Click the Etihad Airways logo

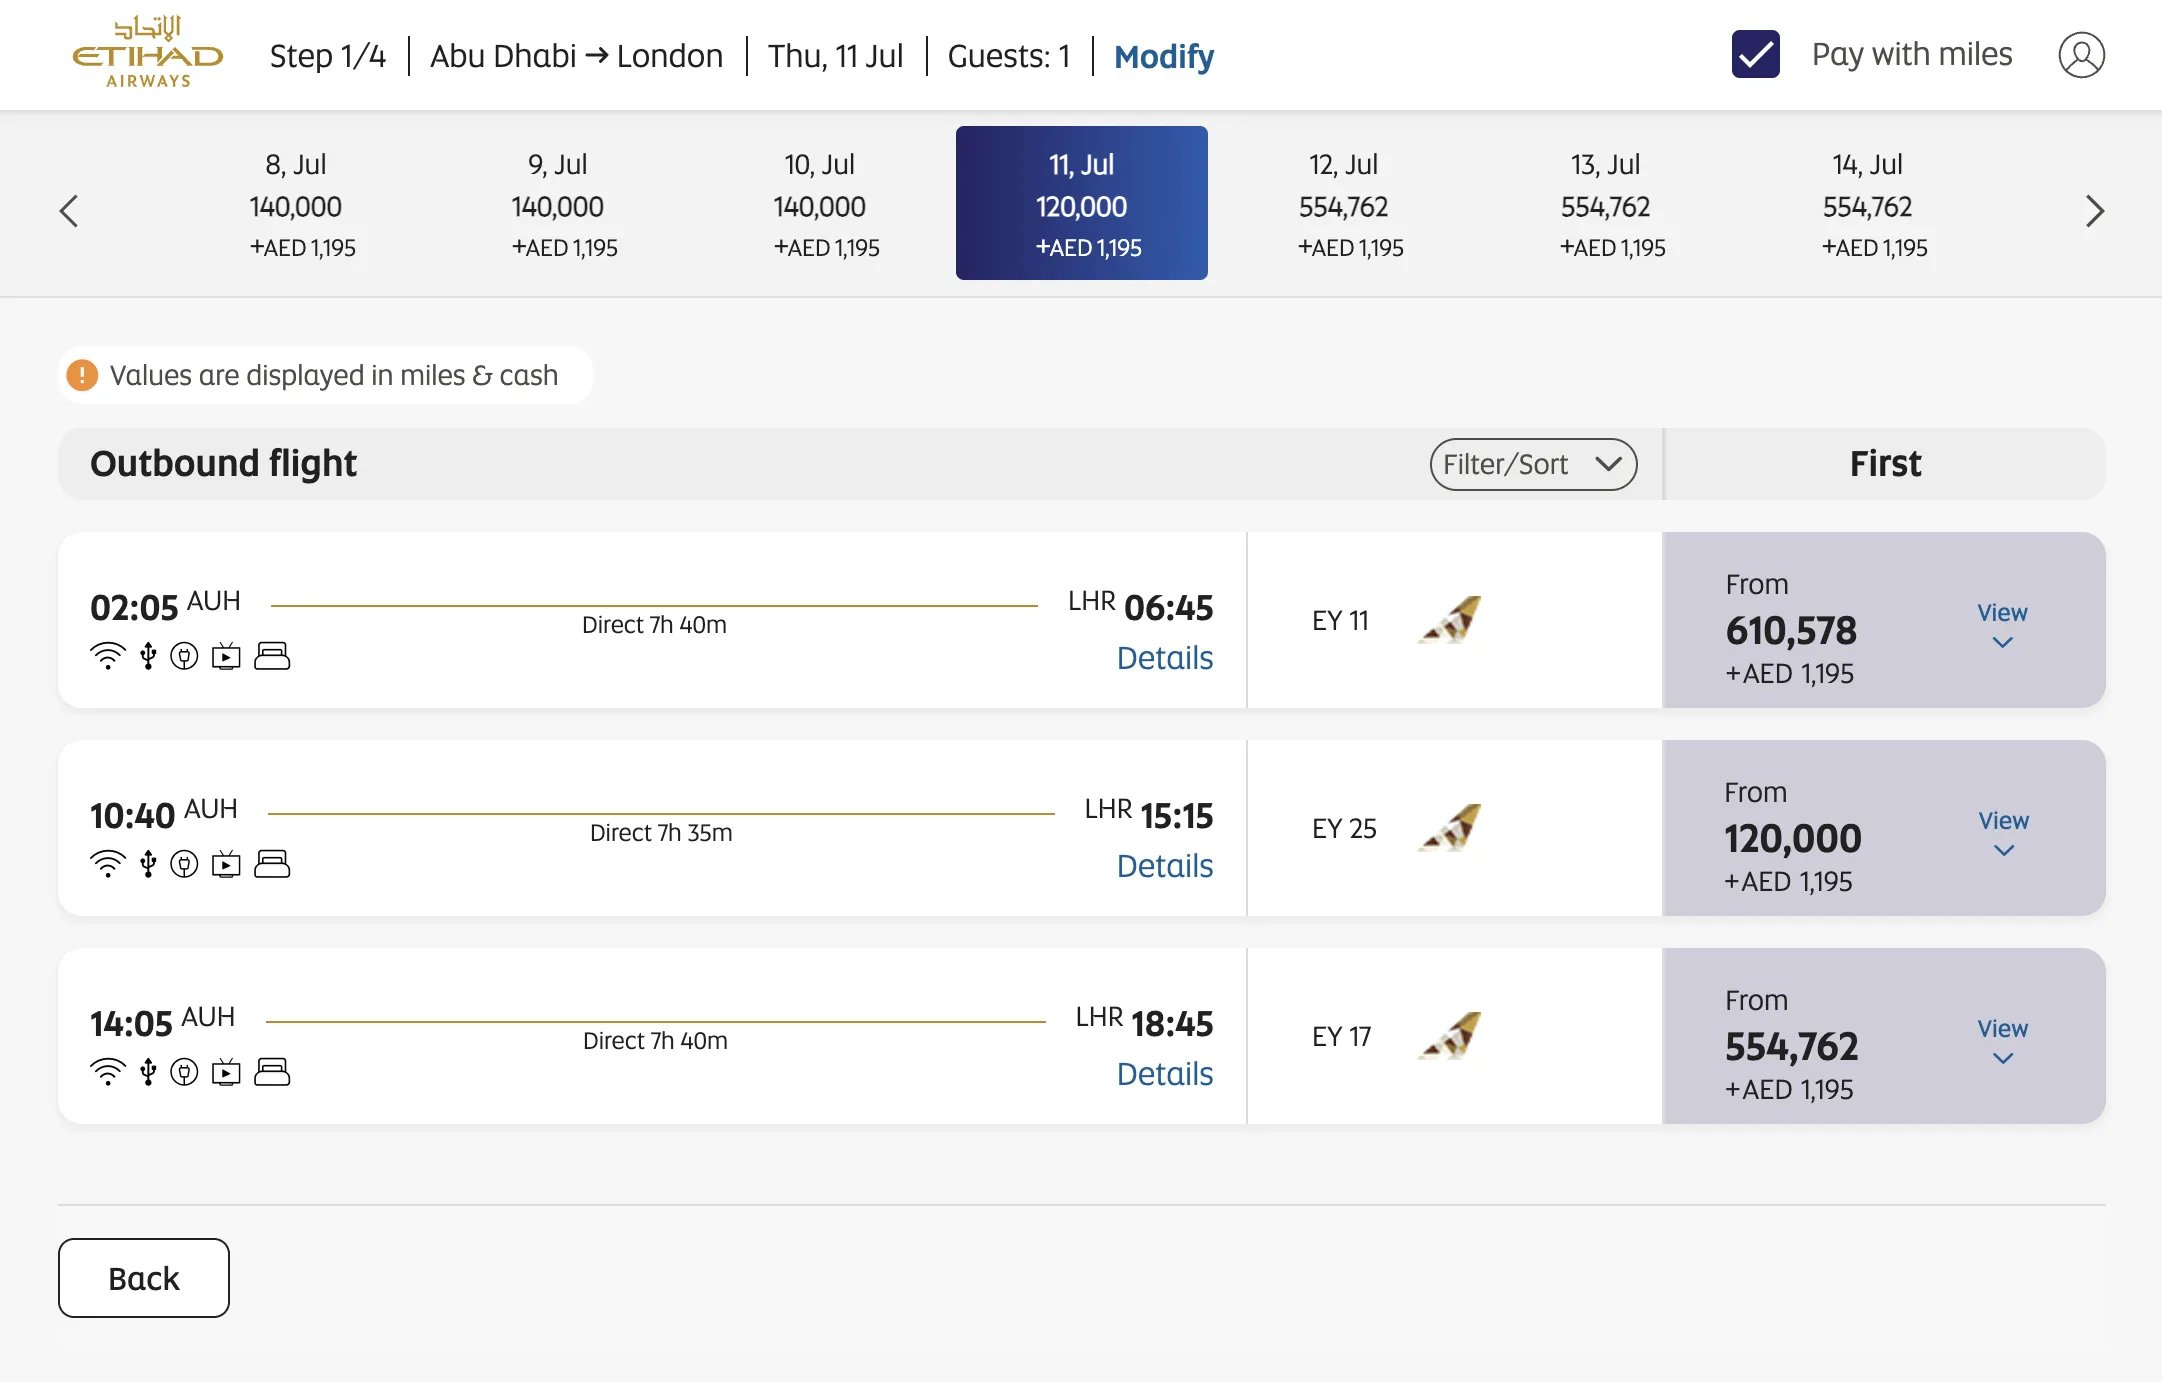[148, 52]
